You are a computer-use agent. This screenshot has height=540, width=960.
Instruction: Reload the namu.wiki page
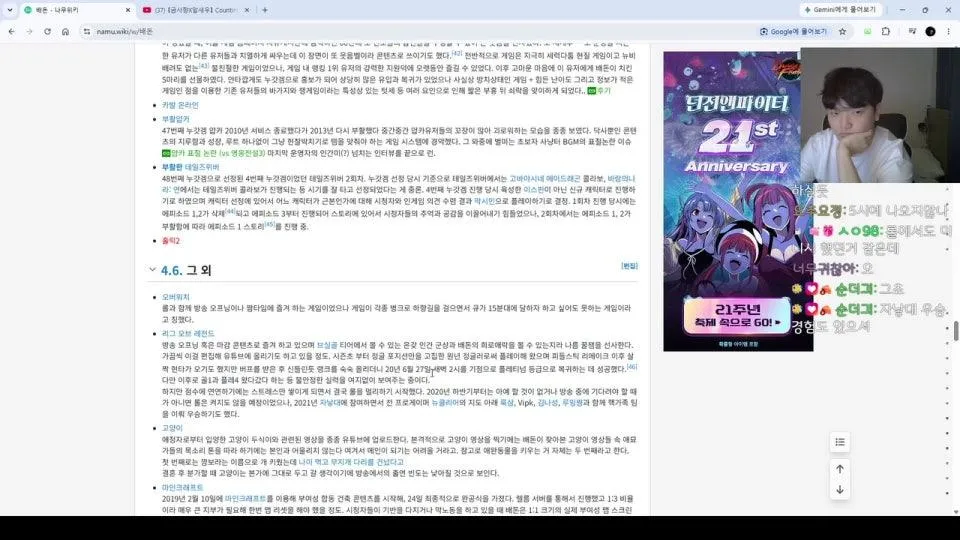[x=47, y=31]
